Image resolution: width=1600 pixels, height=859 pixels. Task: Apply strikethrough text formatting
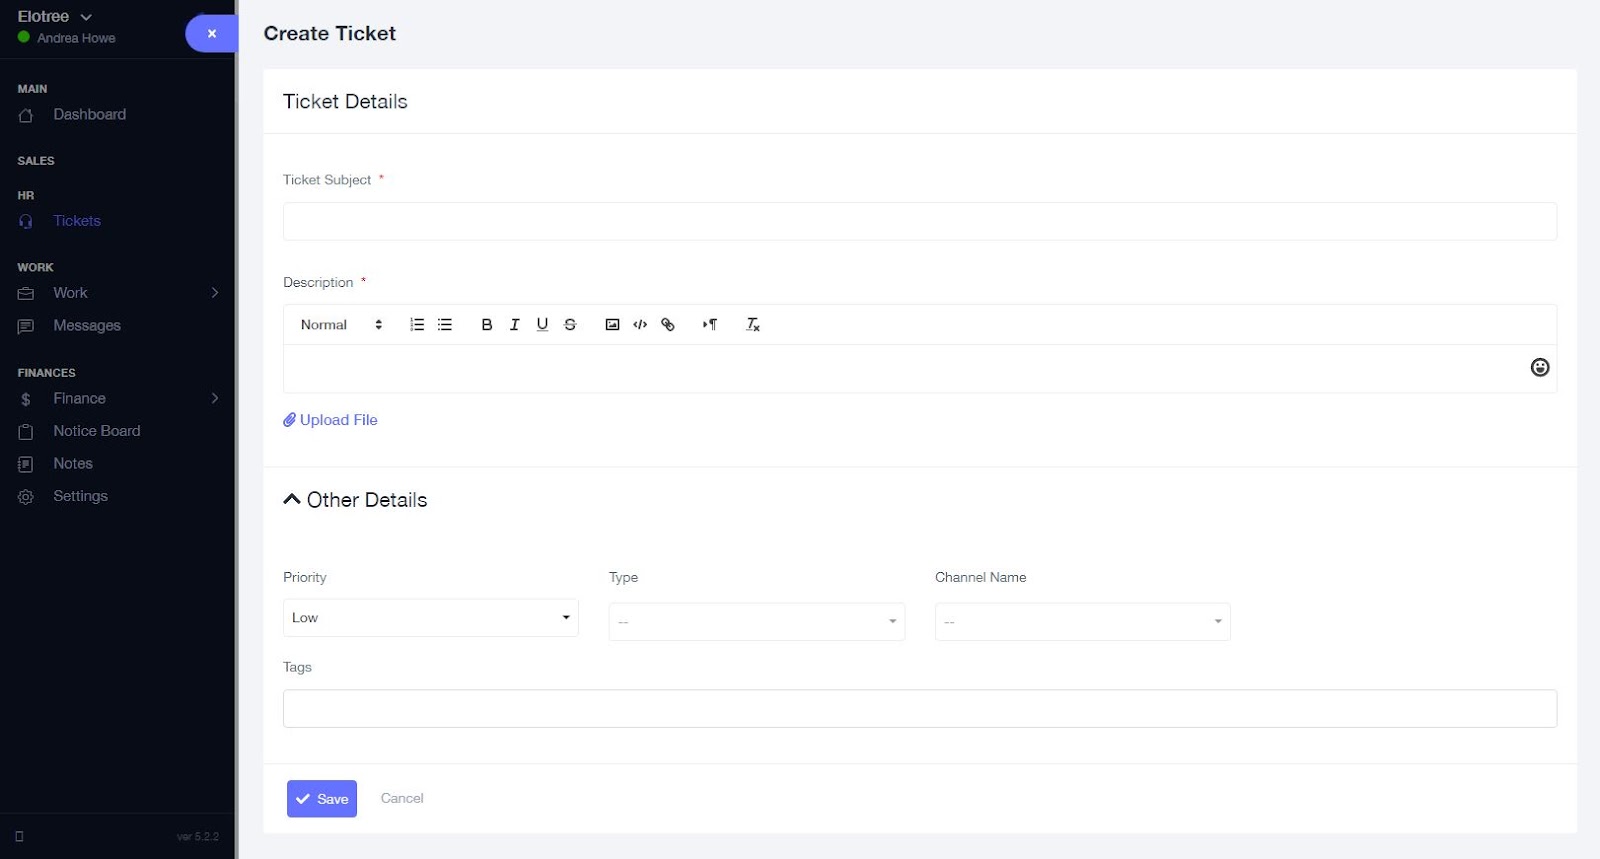click(570, 325)
